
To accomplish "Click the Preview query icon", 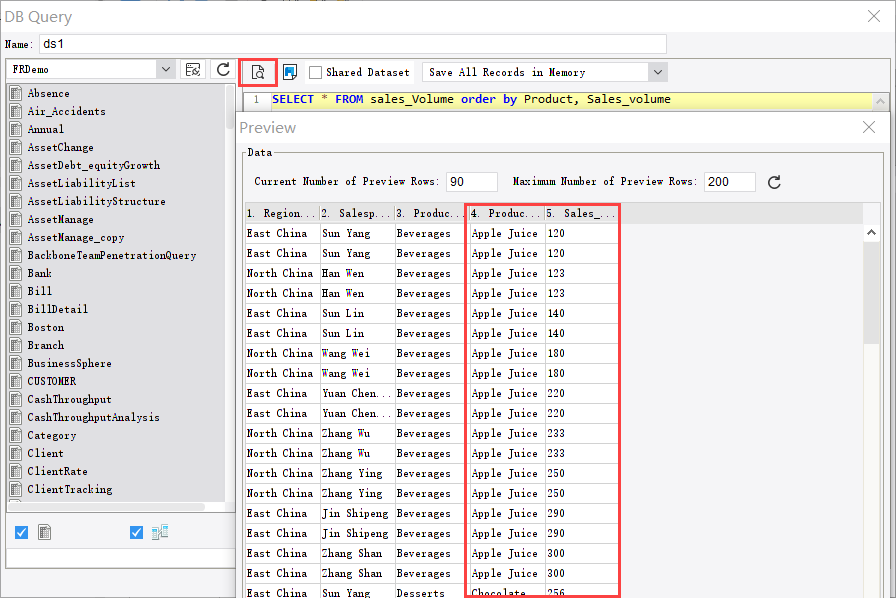I will point(258,71).
